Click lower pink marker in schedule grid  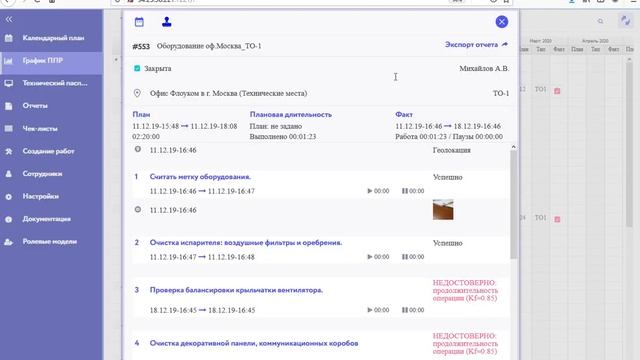tap(557, 219)
